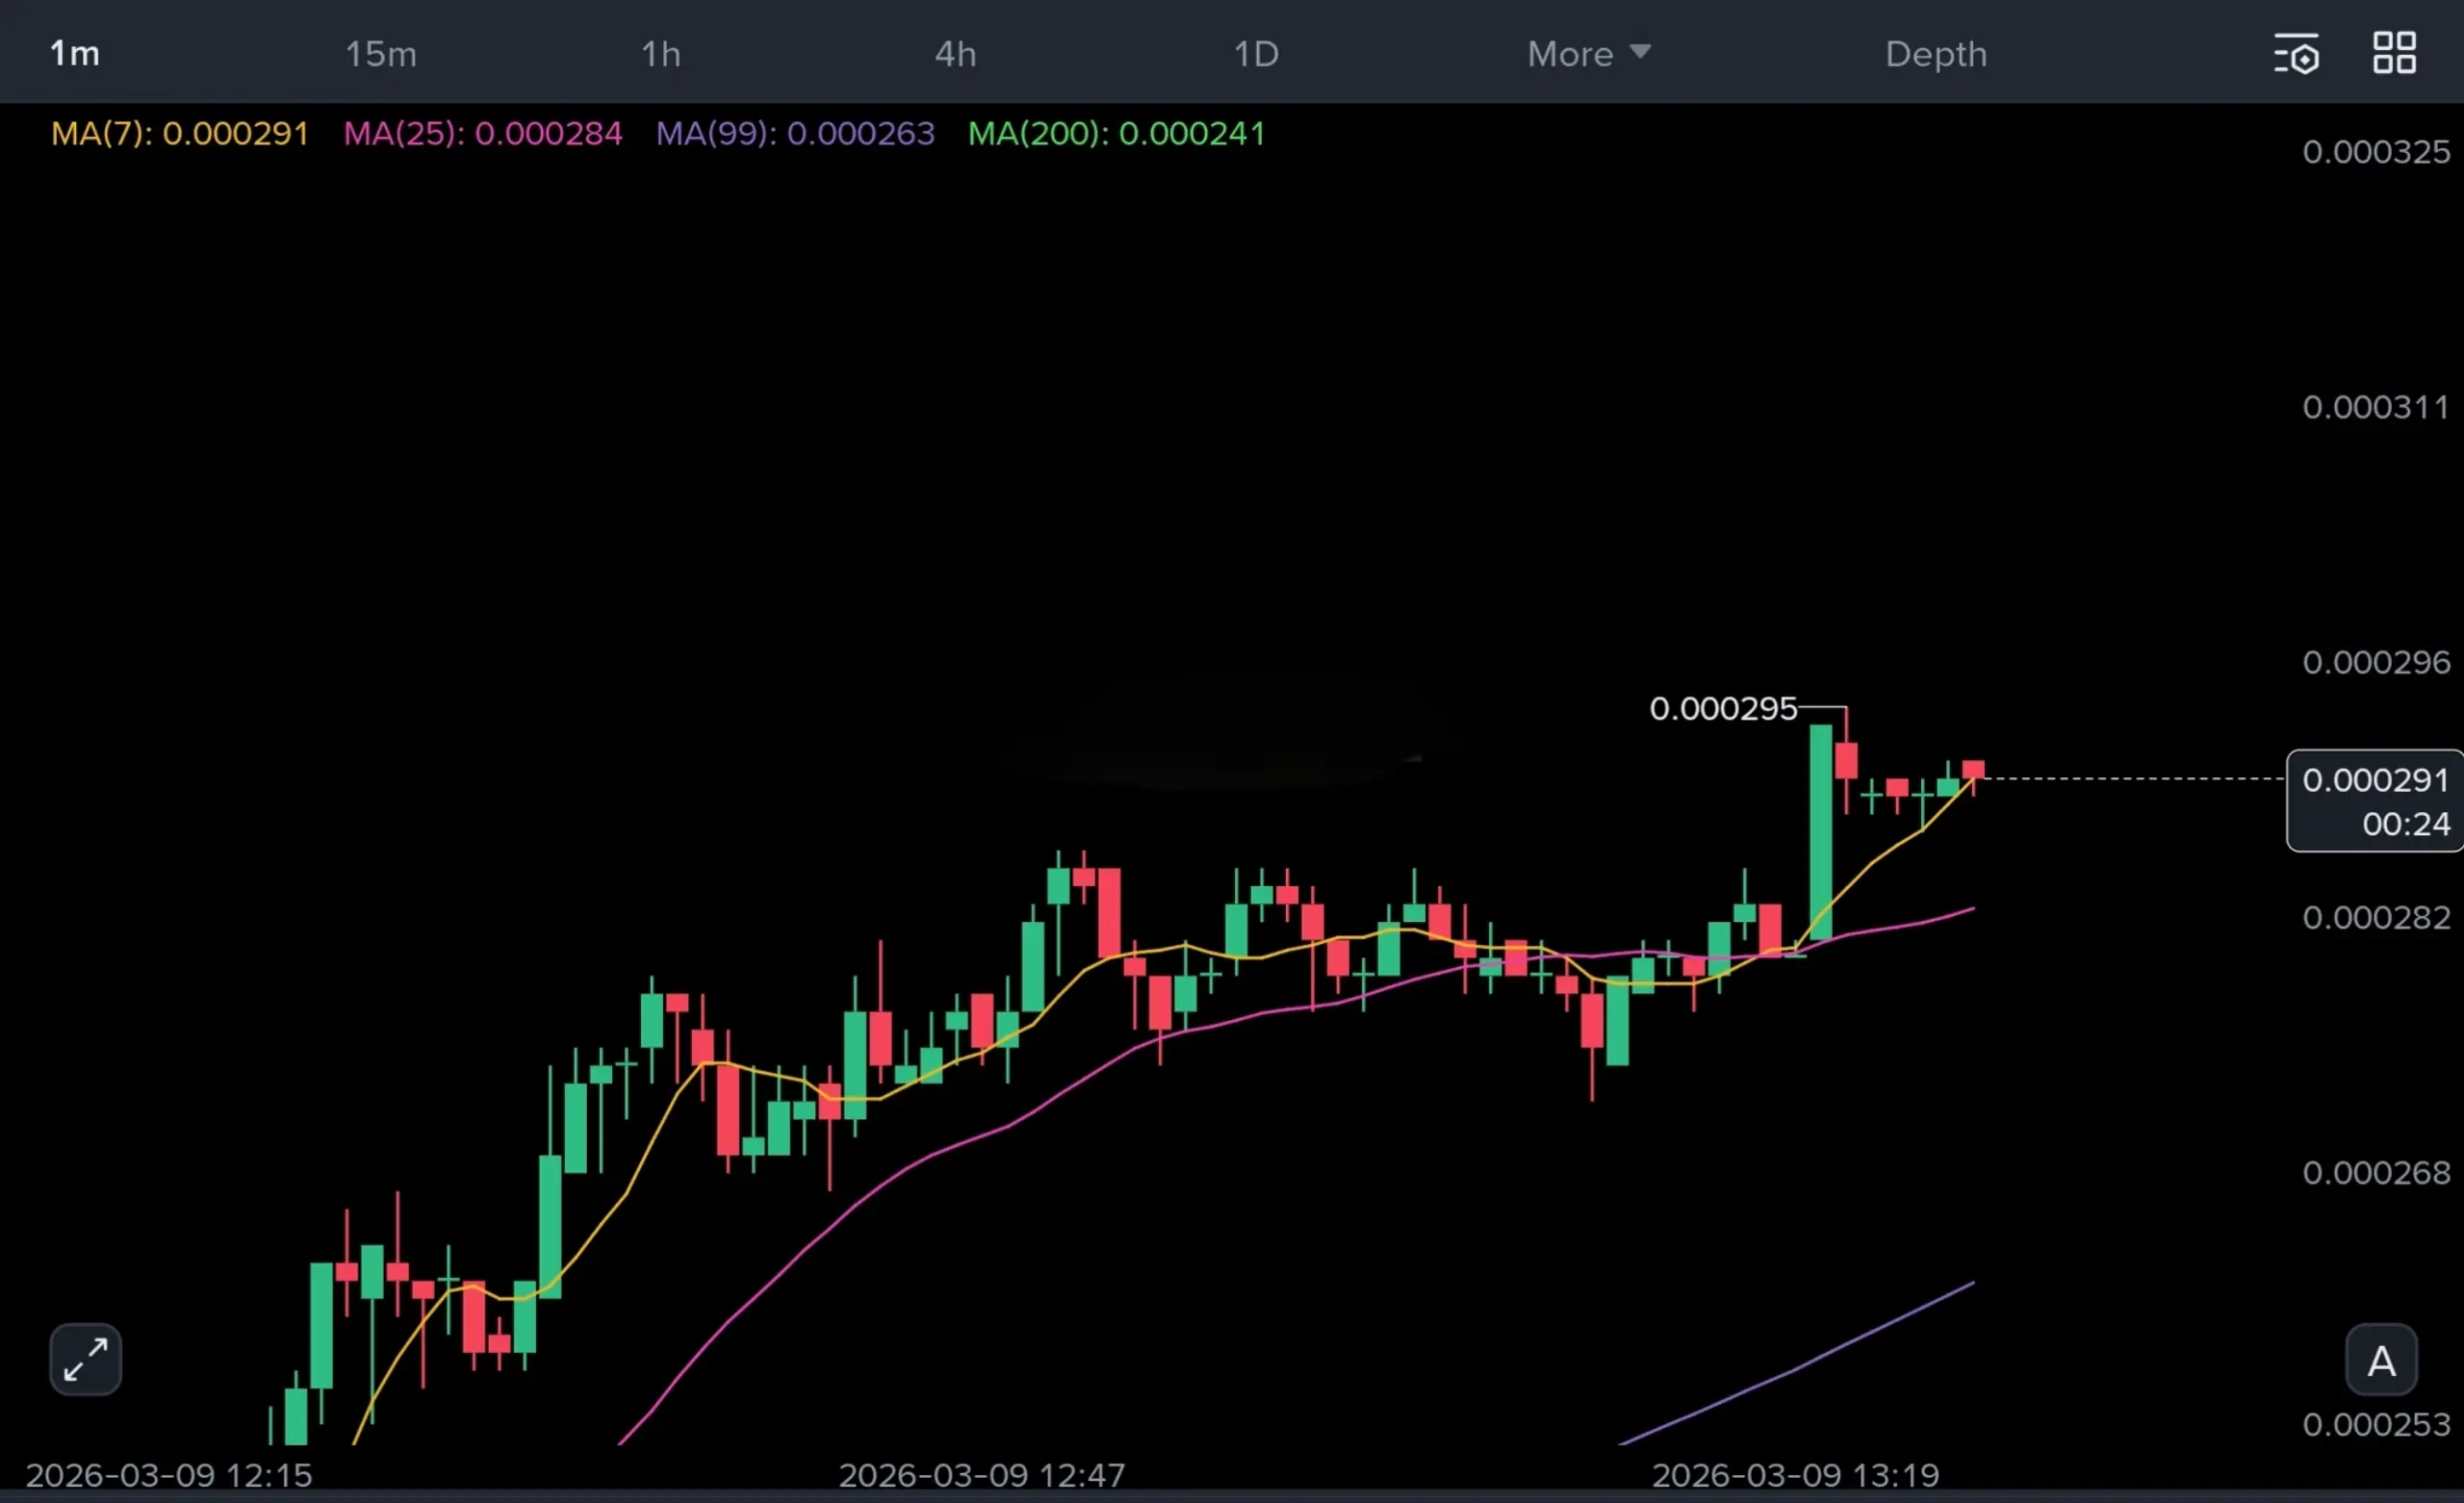Image resolution: width=2464 pixels, height=1503 pixels.
Task: Open the More timeframes dropdown
Action: coord(1571,54)
